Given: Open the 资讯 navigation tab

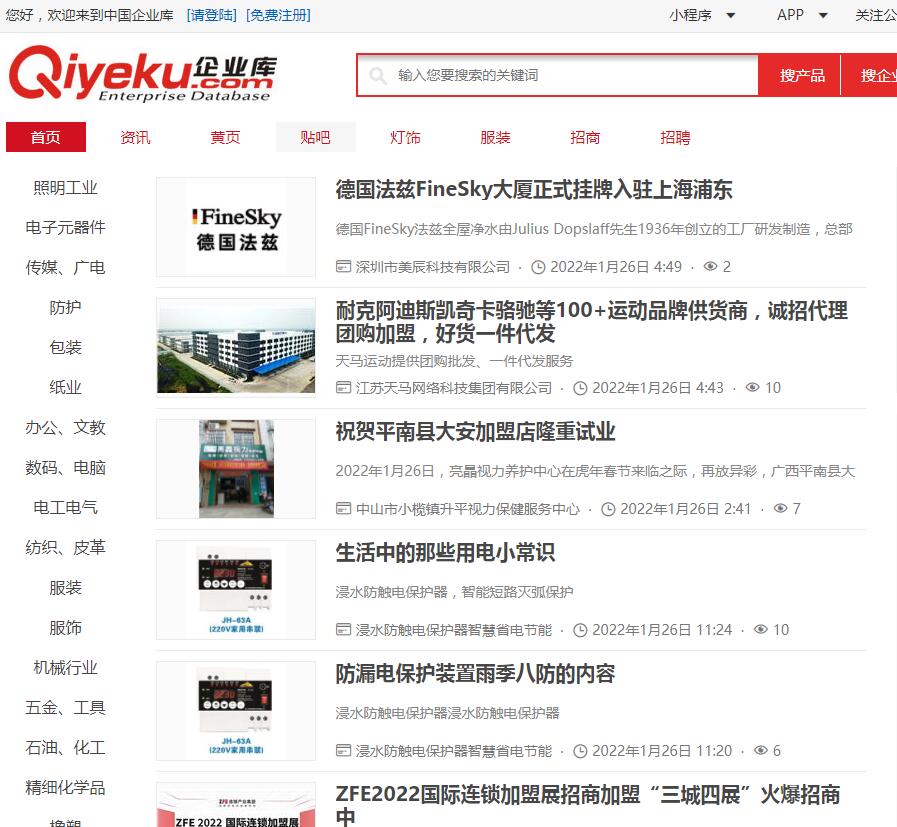Looking at the screenshot, I should pyautogui.click(x=136, y=137).
